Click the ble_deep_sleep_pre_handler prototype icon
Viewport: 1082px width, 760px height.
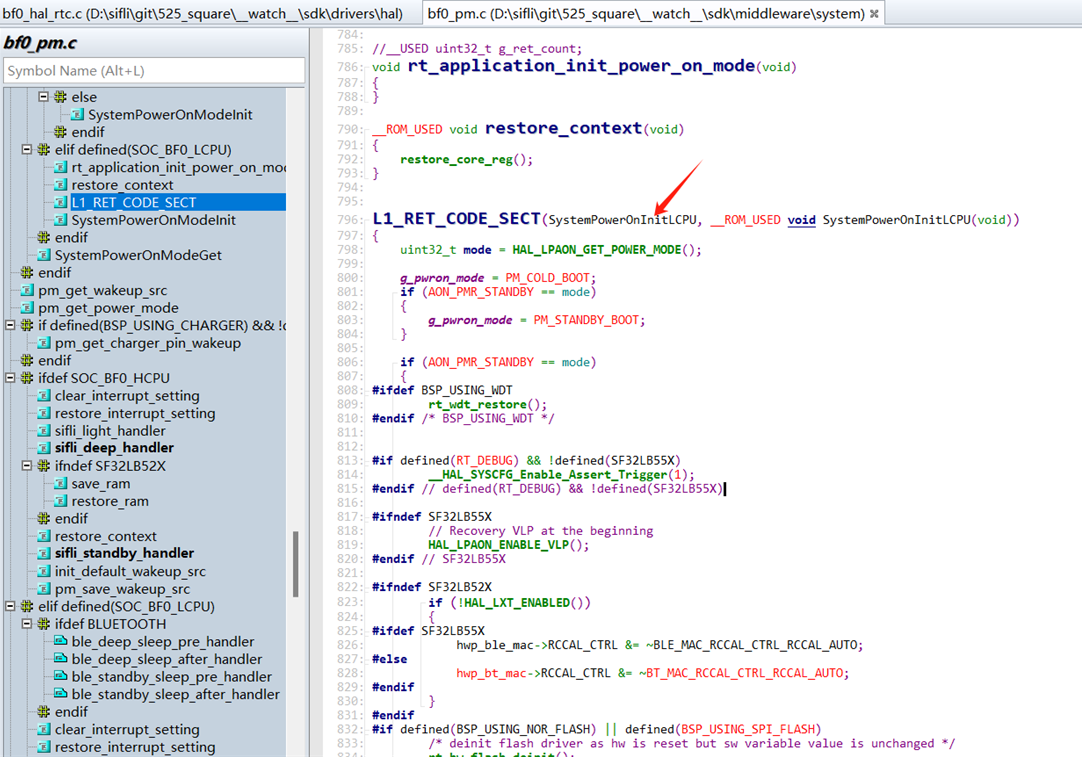click(61, 641)
